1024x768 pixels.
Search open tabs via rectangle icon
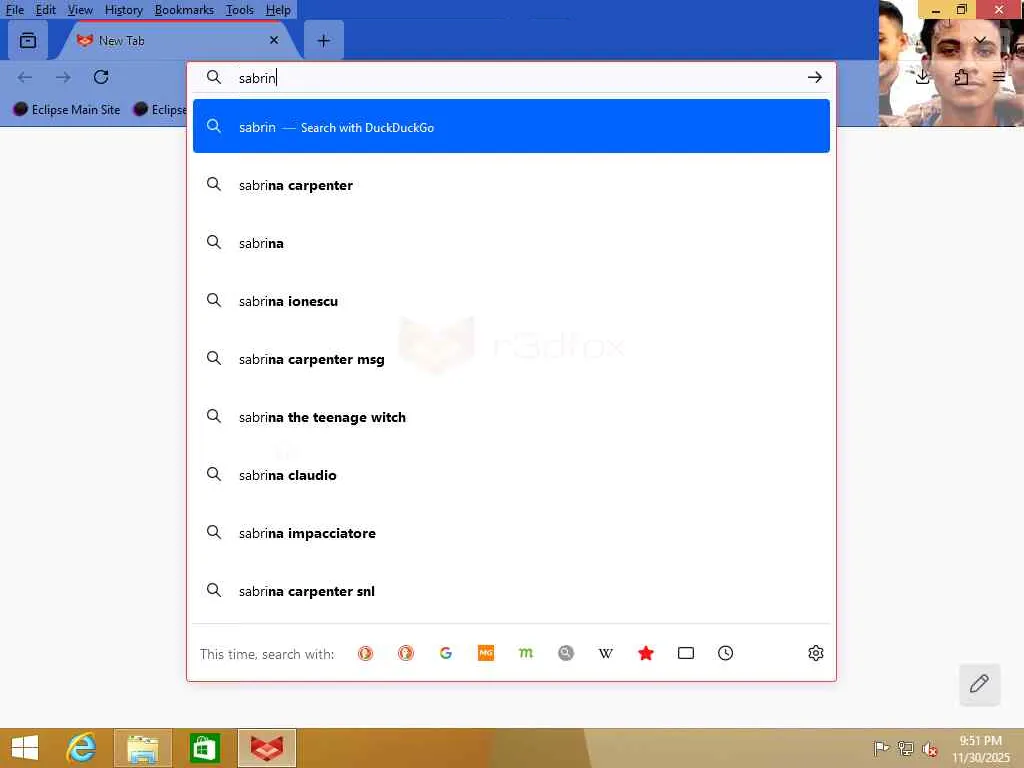pos(686,653)
